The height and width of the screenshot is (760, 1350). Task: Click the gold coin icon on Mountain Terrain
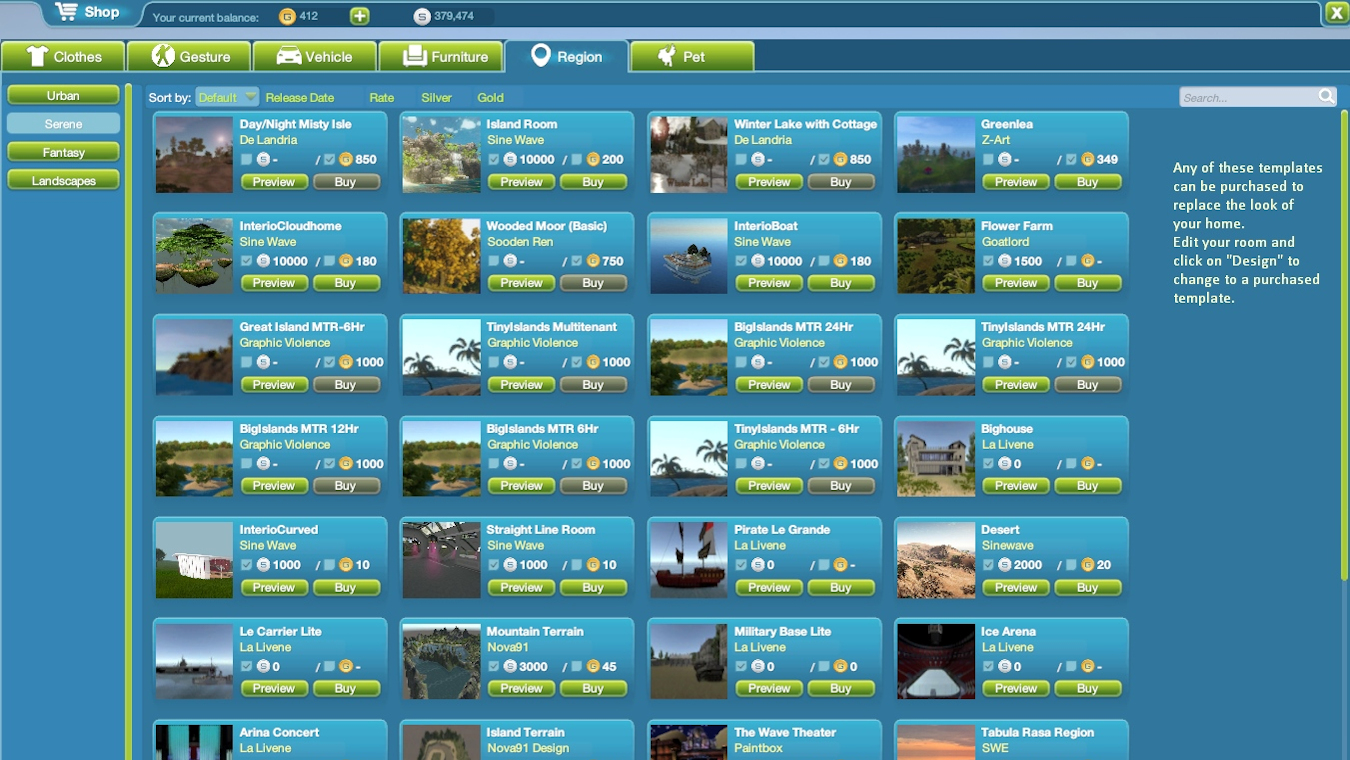tap(593, 666)
